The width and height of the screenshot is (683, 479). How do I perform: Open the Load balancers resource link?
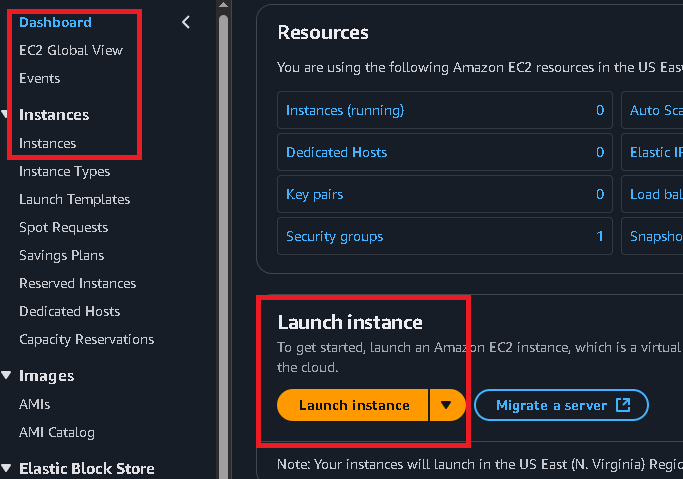(x=656, y=194)
